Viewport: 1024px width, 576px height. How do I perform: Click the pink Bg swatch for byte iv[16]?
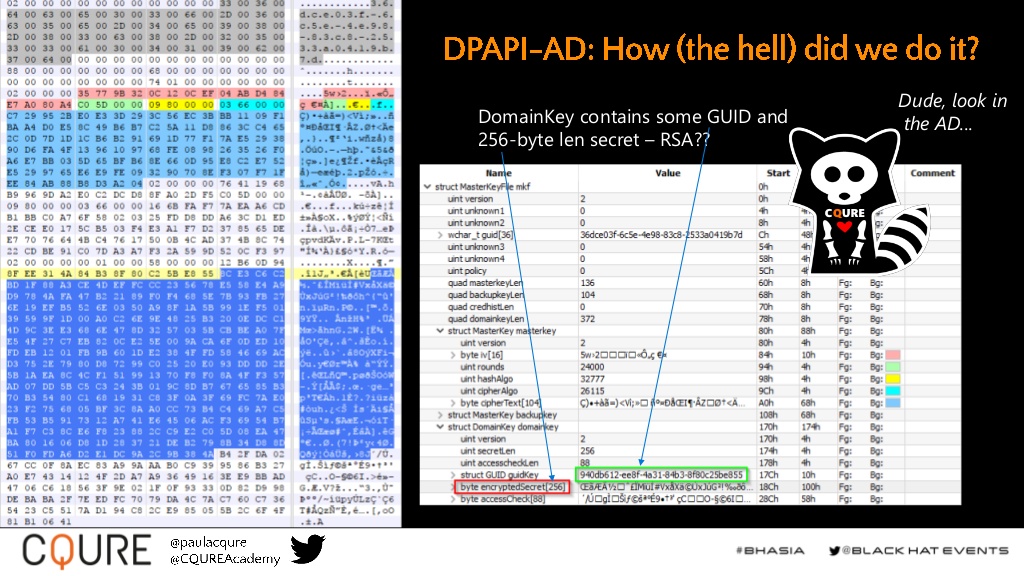coord(893,355)
